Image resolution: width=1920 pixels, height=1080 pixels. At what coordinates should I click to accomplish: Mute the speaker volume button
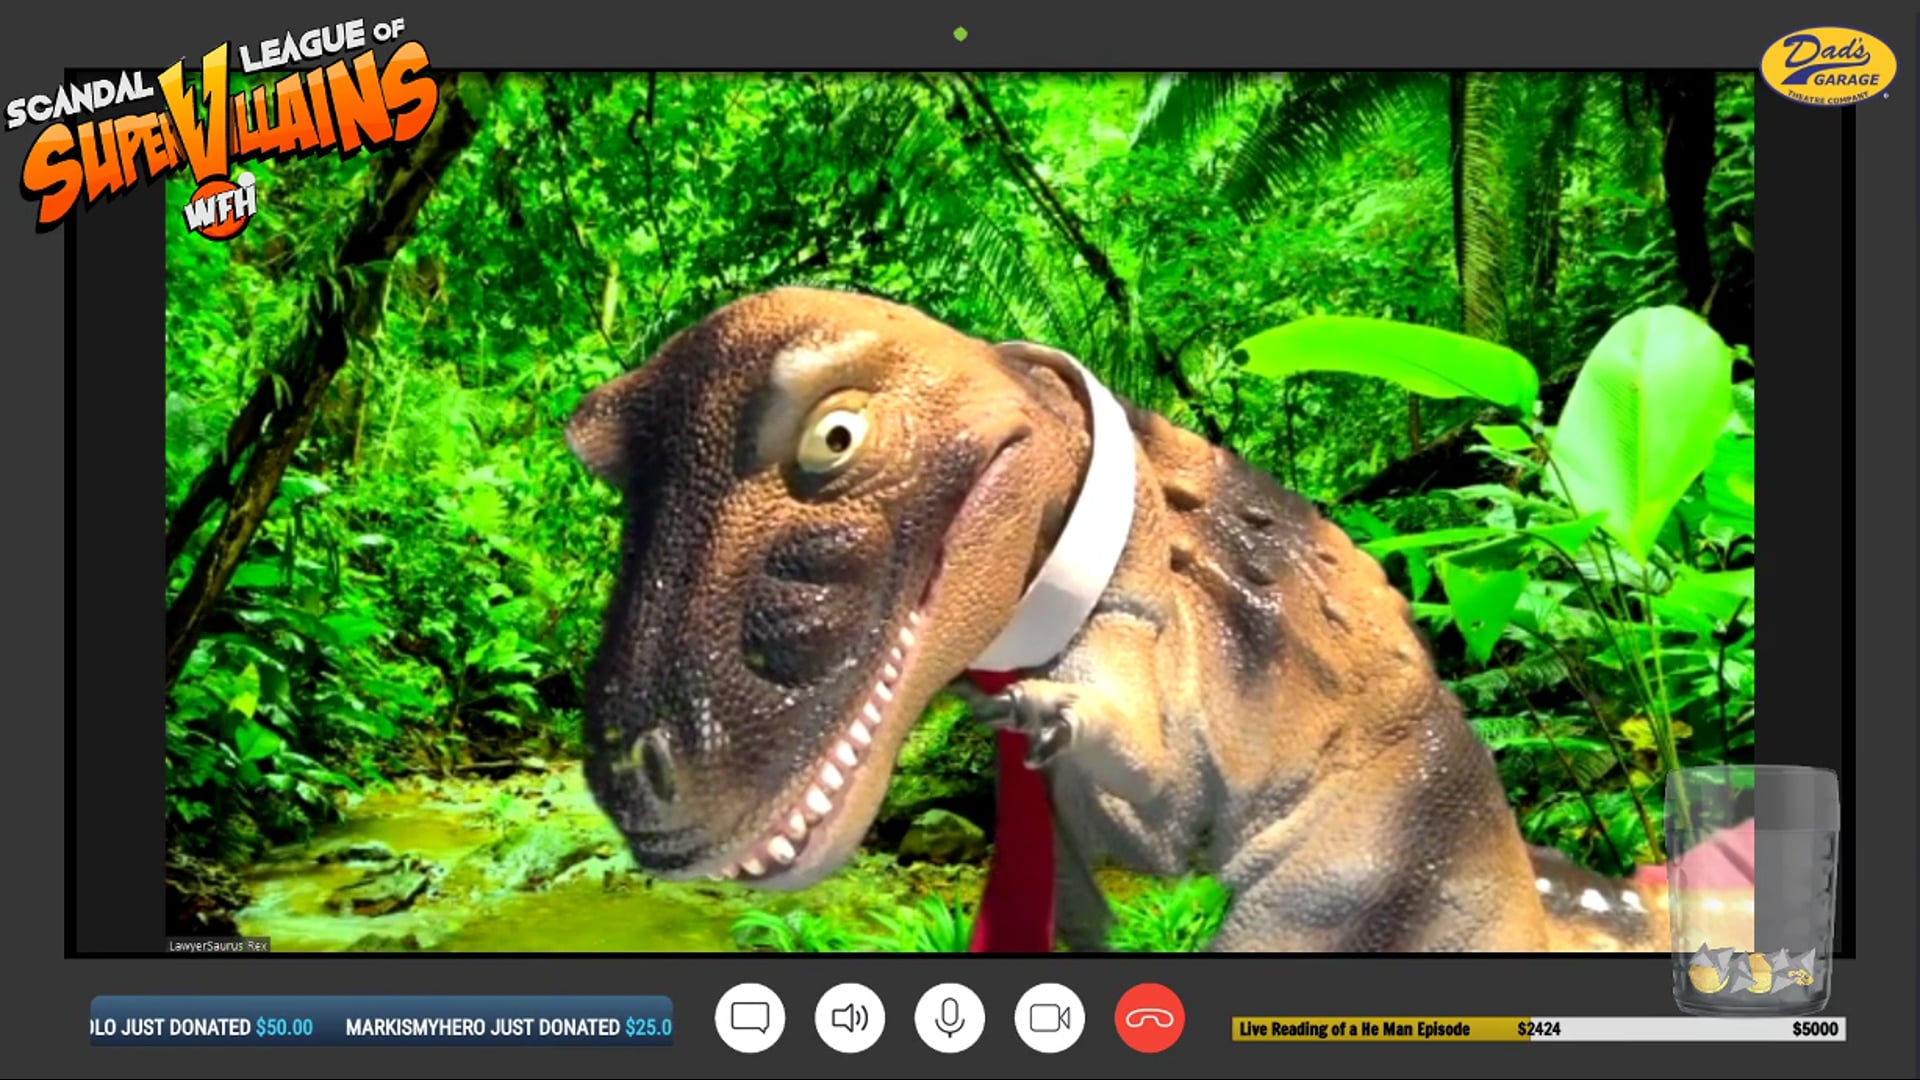tap(849, 1018)
